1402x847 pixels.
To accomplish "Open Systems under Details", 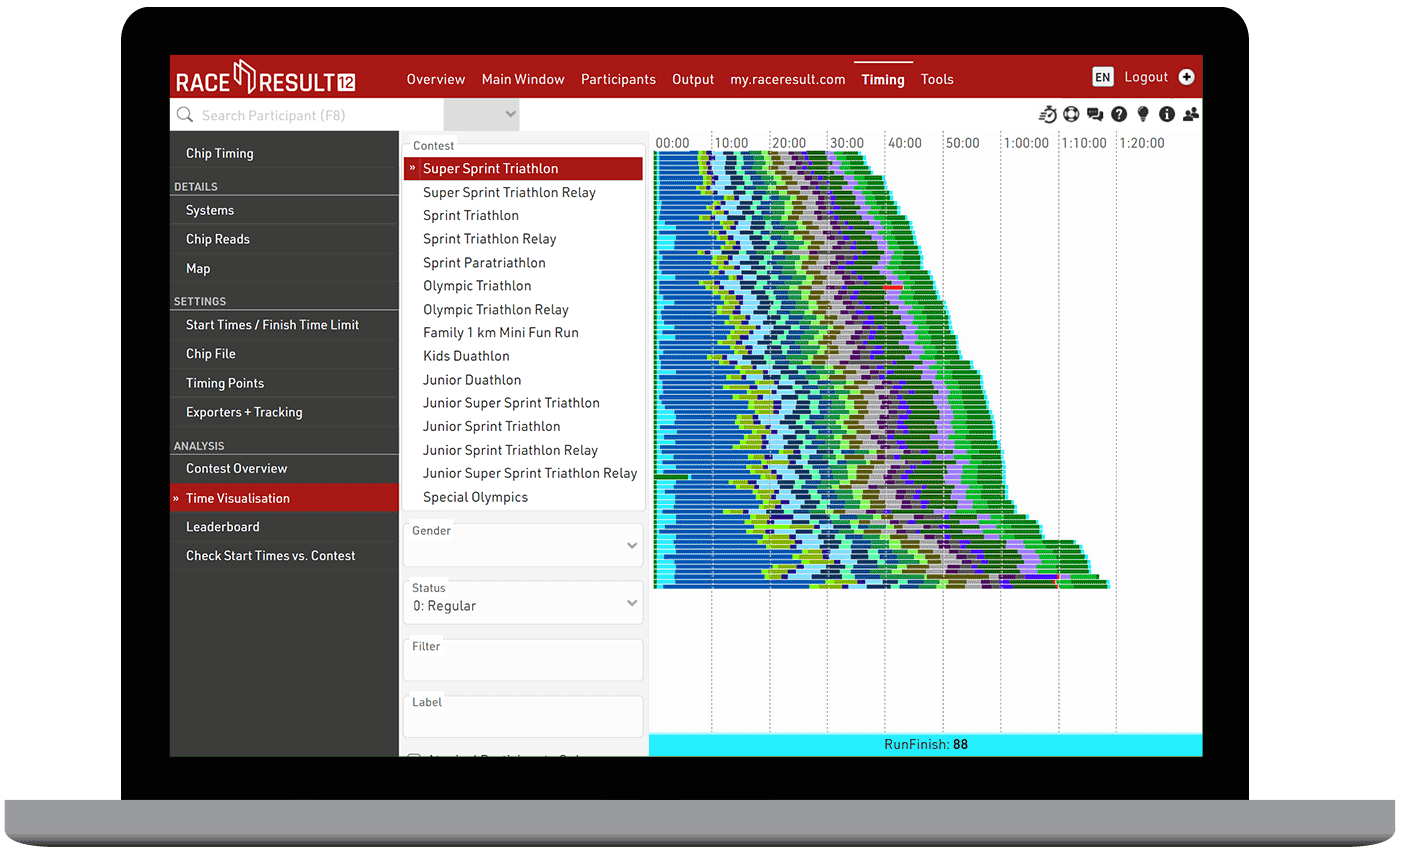I will 284,210.
